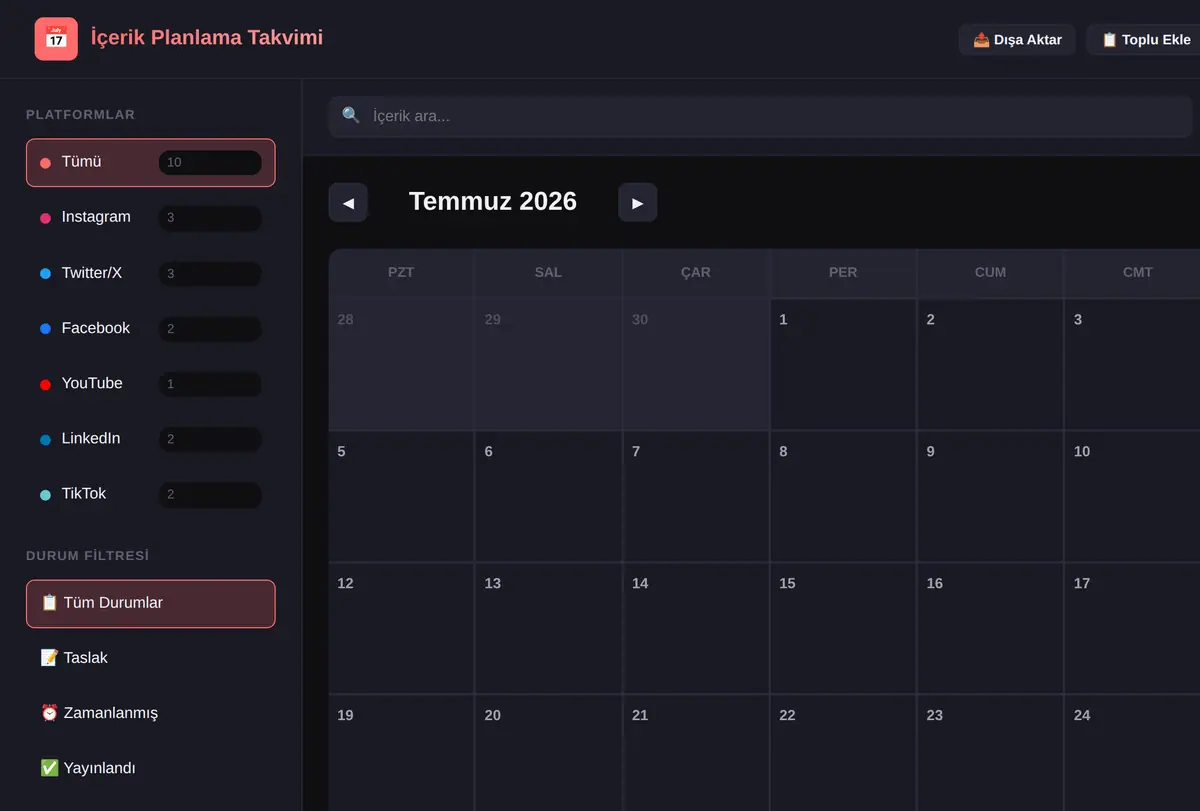
Task: Click the PER weekday header
Action: [x=843, y=273]
